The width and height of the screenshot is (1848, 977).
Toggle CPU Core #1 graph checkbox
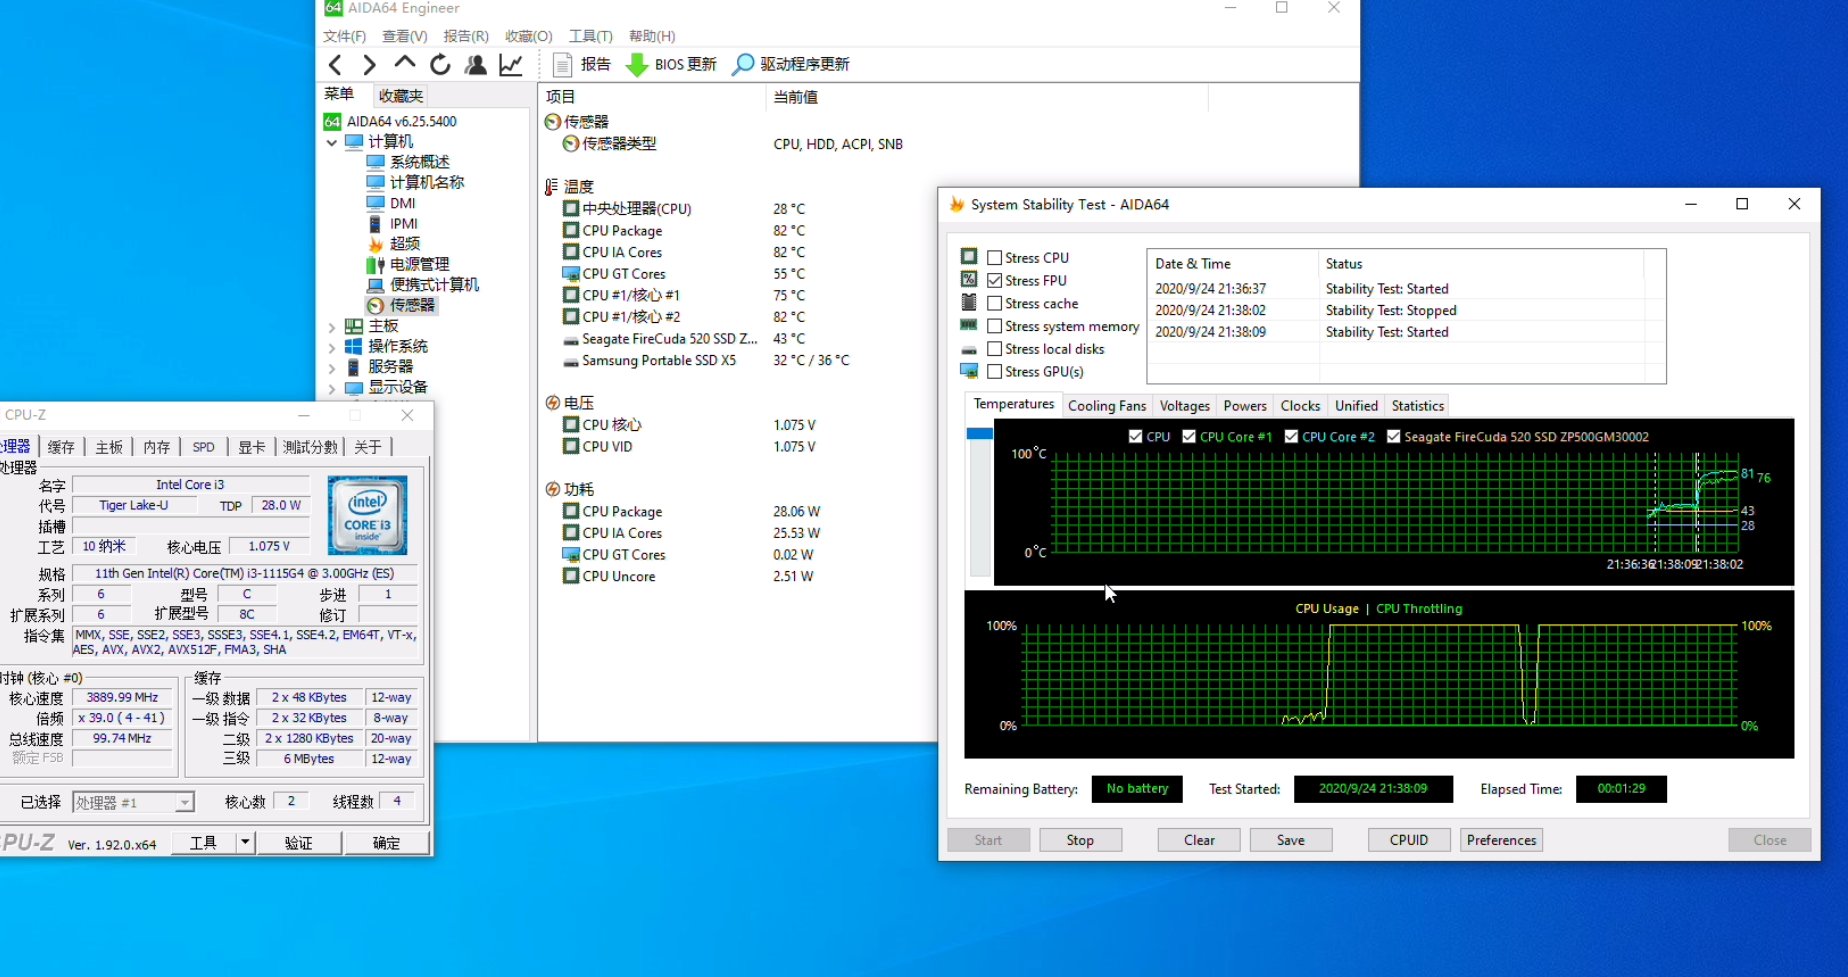(x=1189, y=437)
